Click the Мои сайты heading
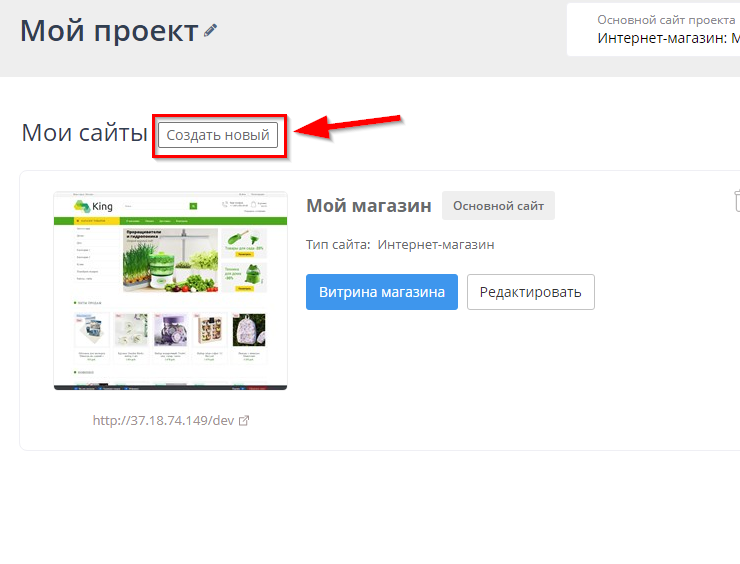 (x=84, y=133)
